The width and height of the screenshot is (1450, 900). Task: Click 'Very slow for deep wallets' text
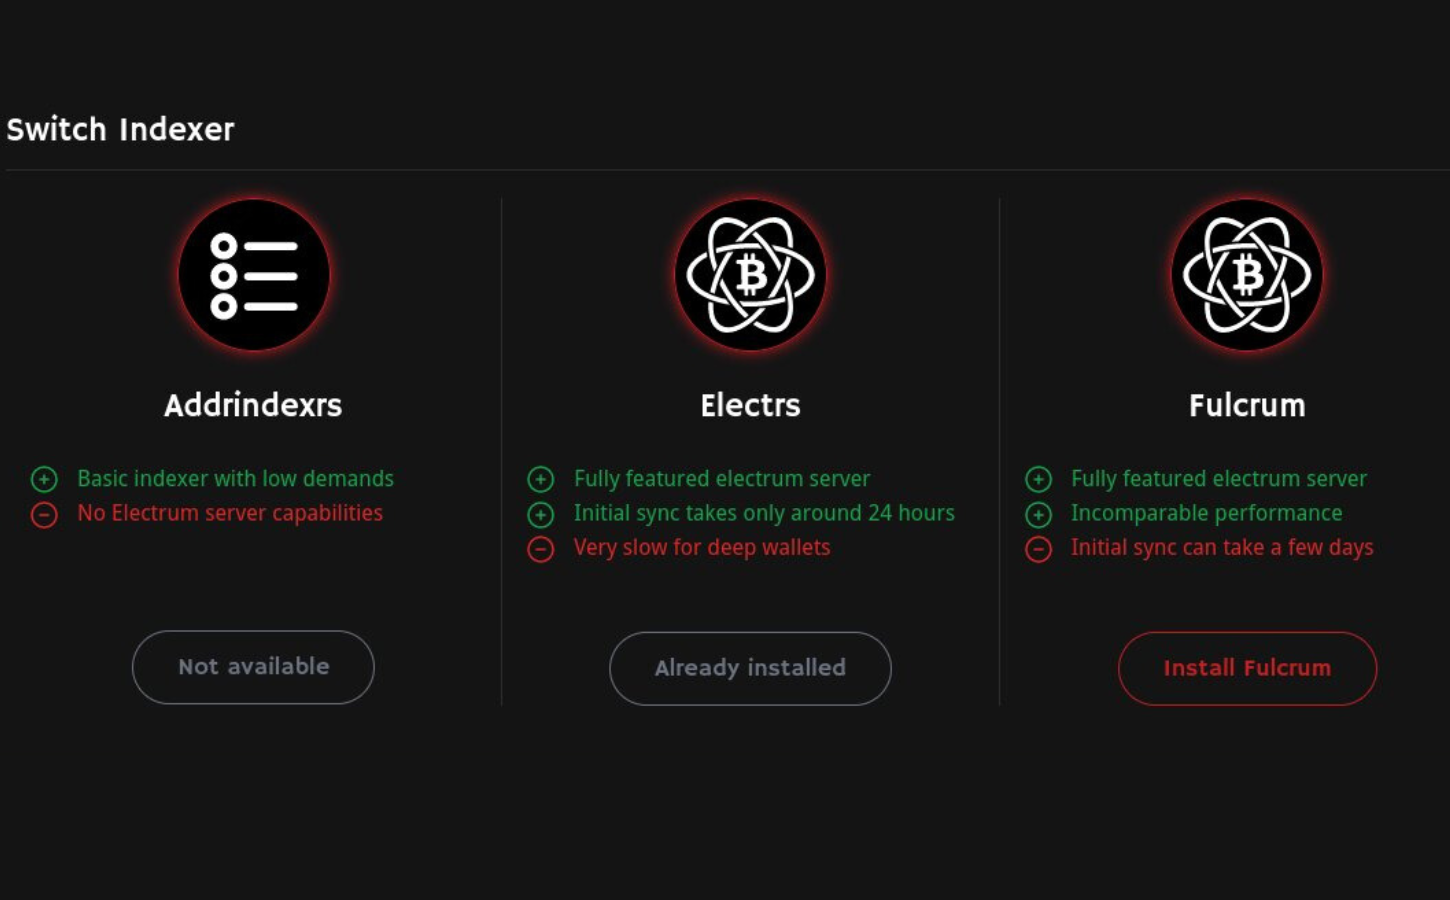pyautogui.click(x=702, y=548)
